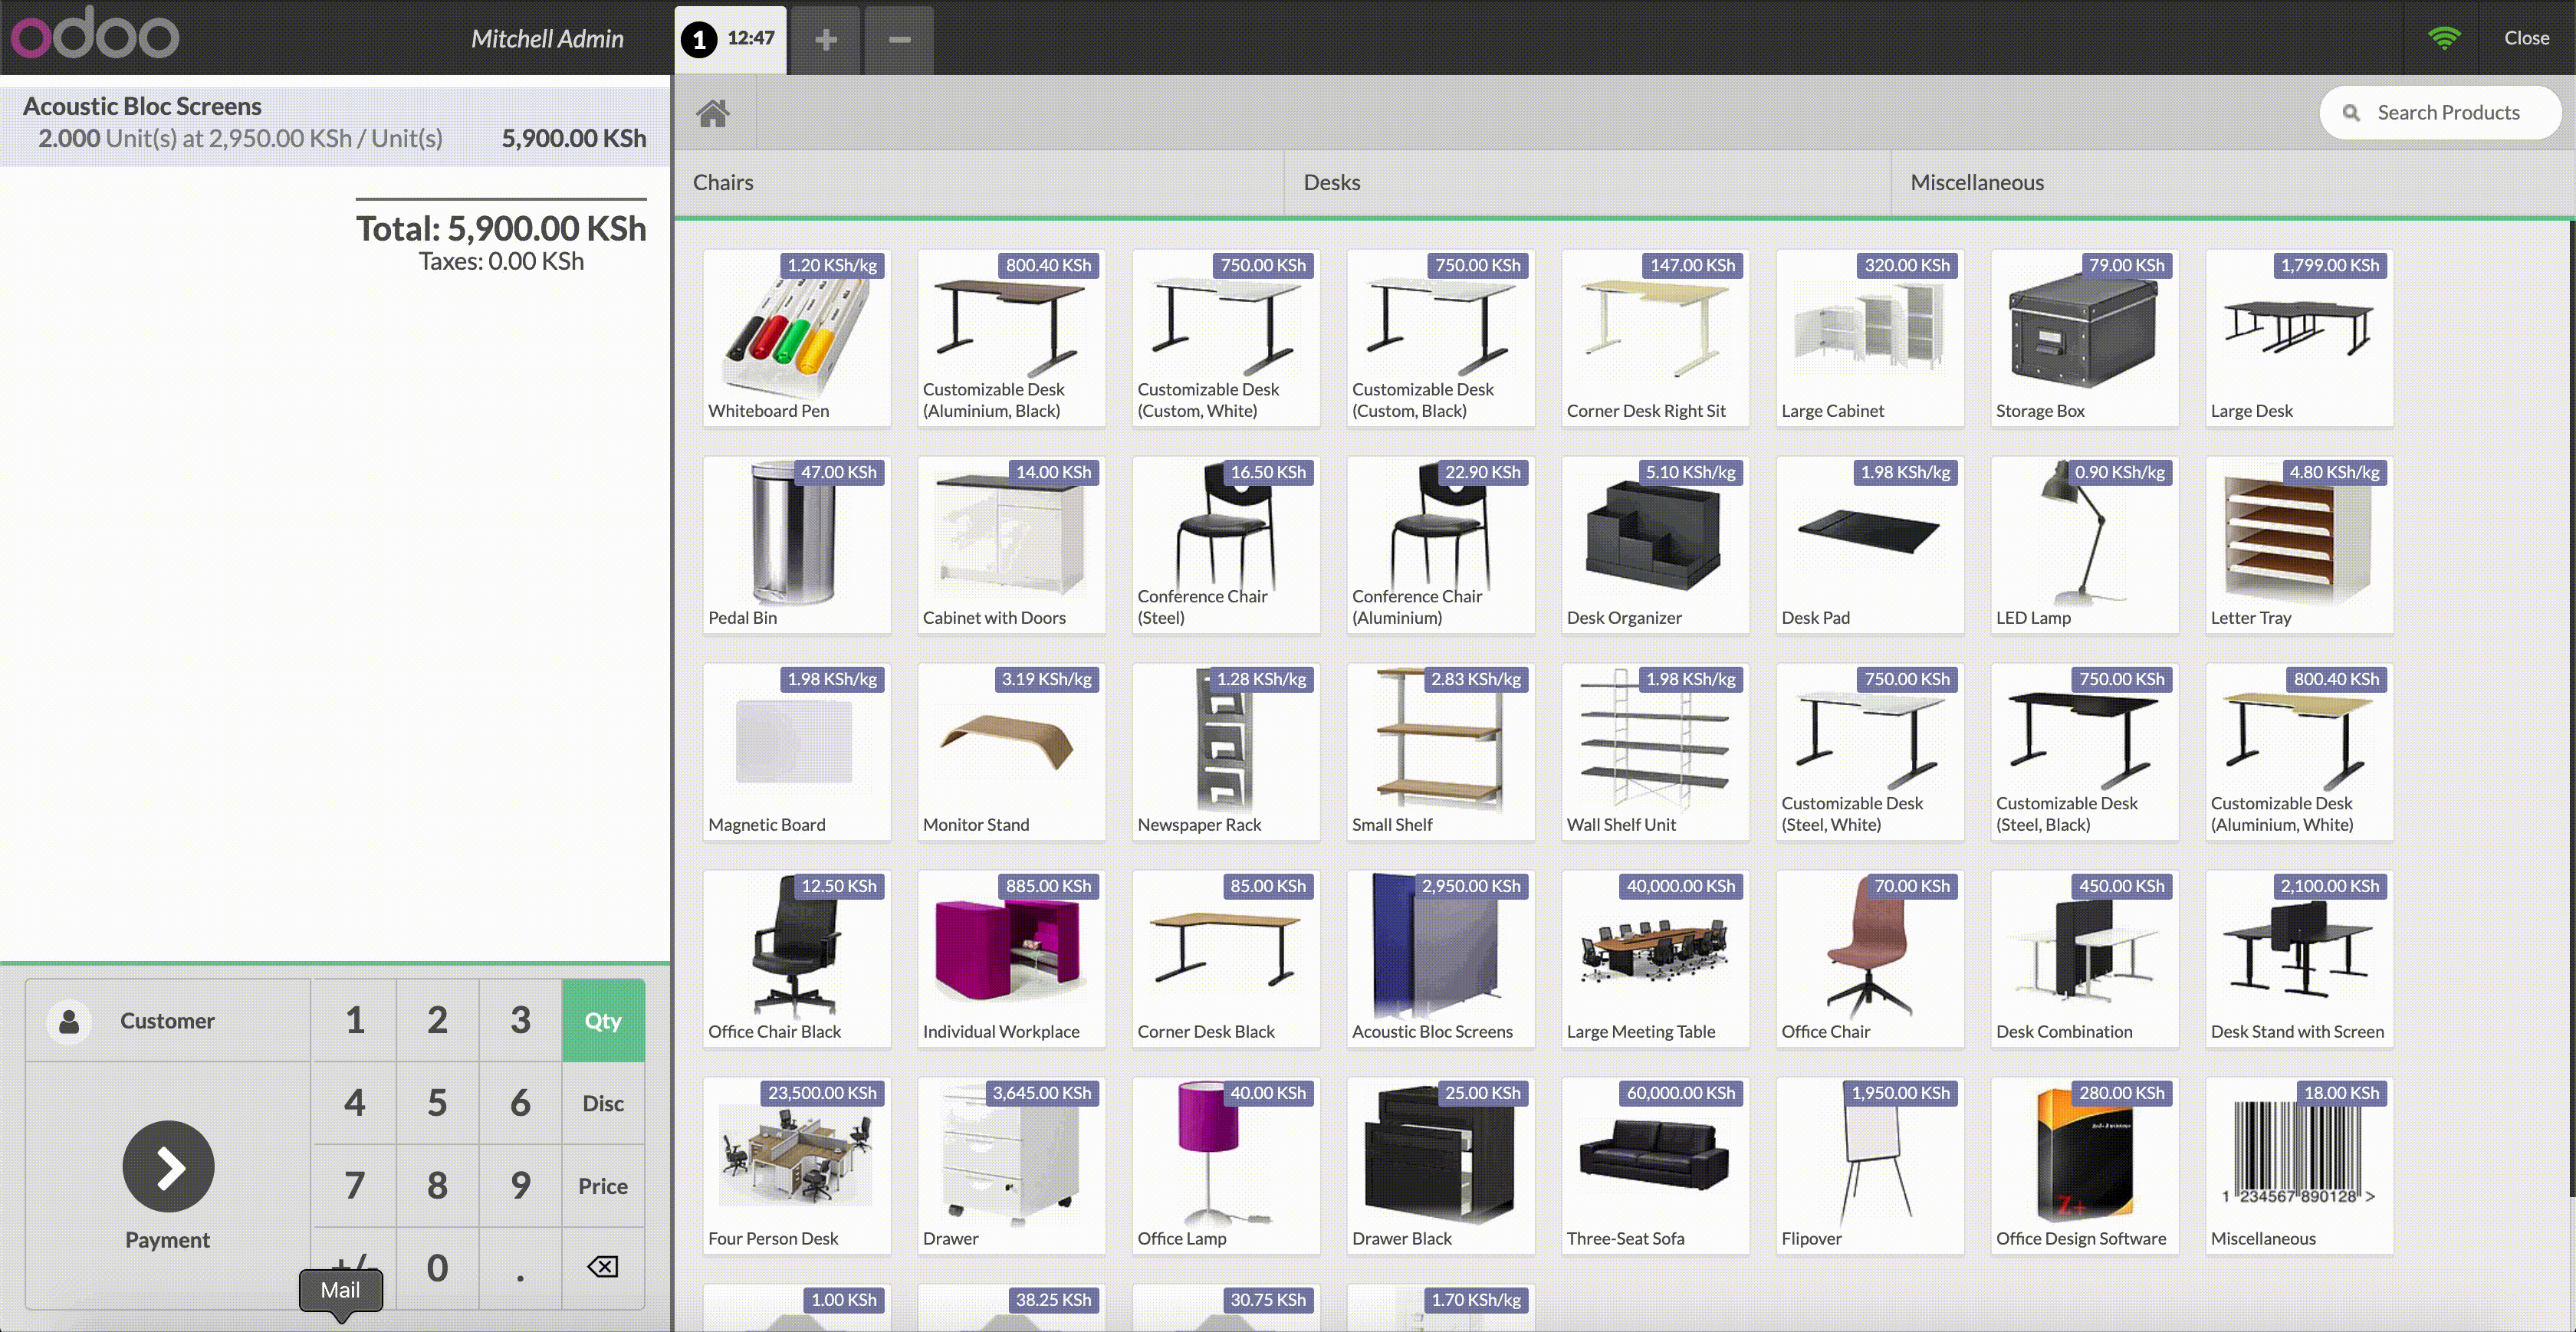Add Flipover product
The width and height of the screenshot is (2576, 1332).
[x=1870, y=1166]
